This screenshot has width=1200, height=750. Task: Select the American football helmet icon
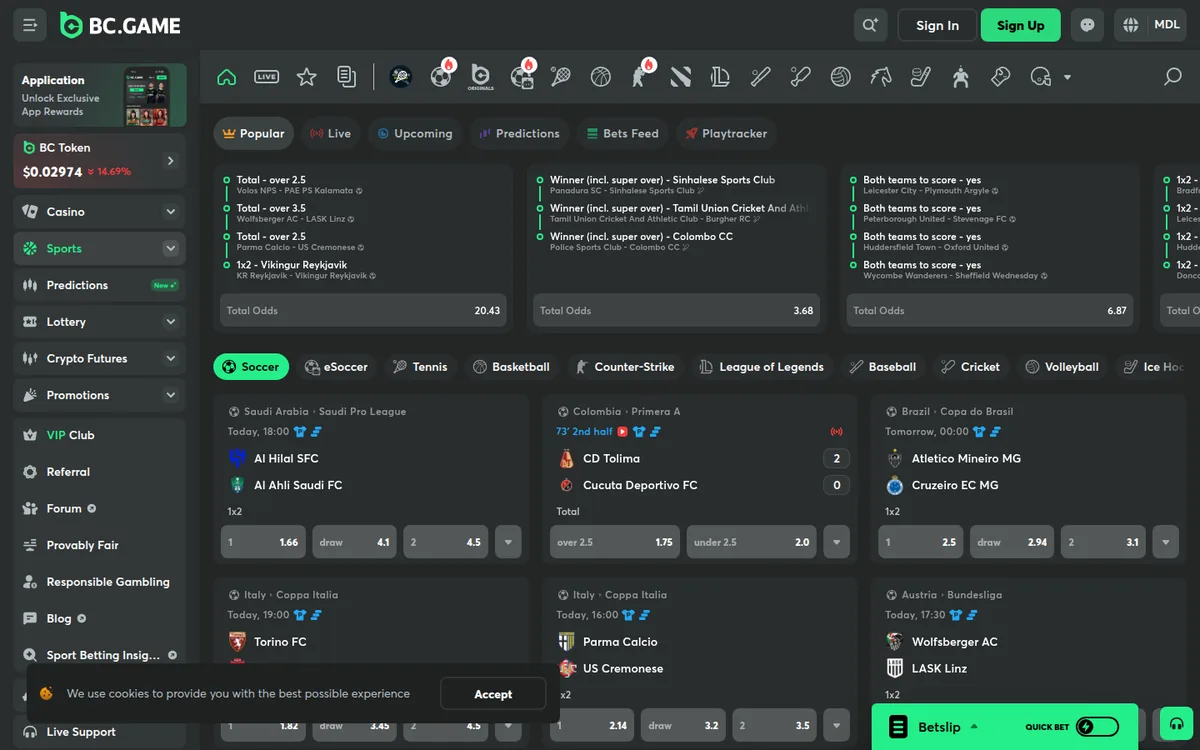tap(1040, 77)
